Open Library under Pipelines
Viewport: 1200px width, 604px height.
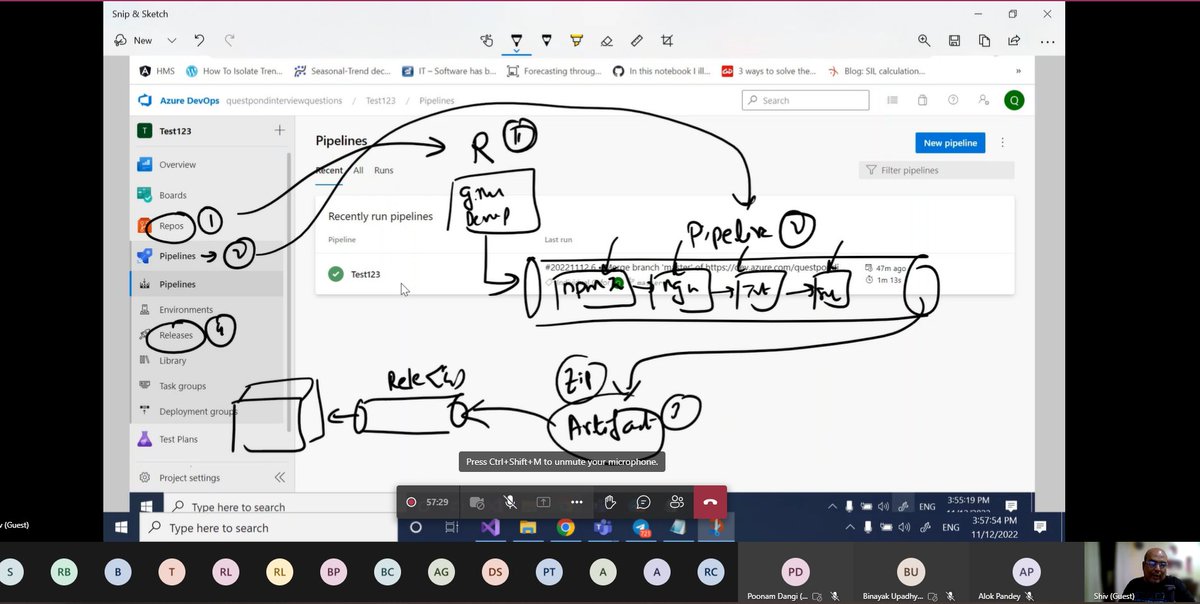tap(173, 361)
